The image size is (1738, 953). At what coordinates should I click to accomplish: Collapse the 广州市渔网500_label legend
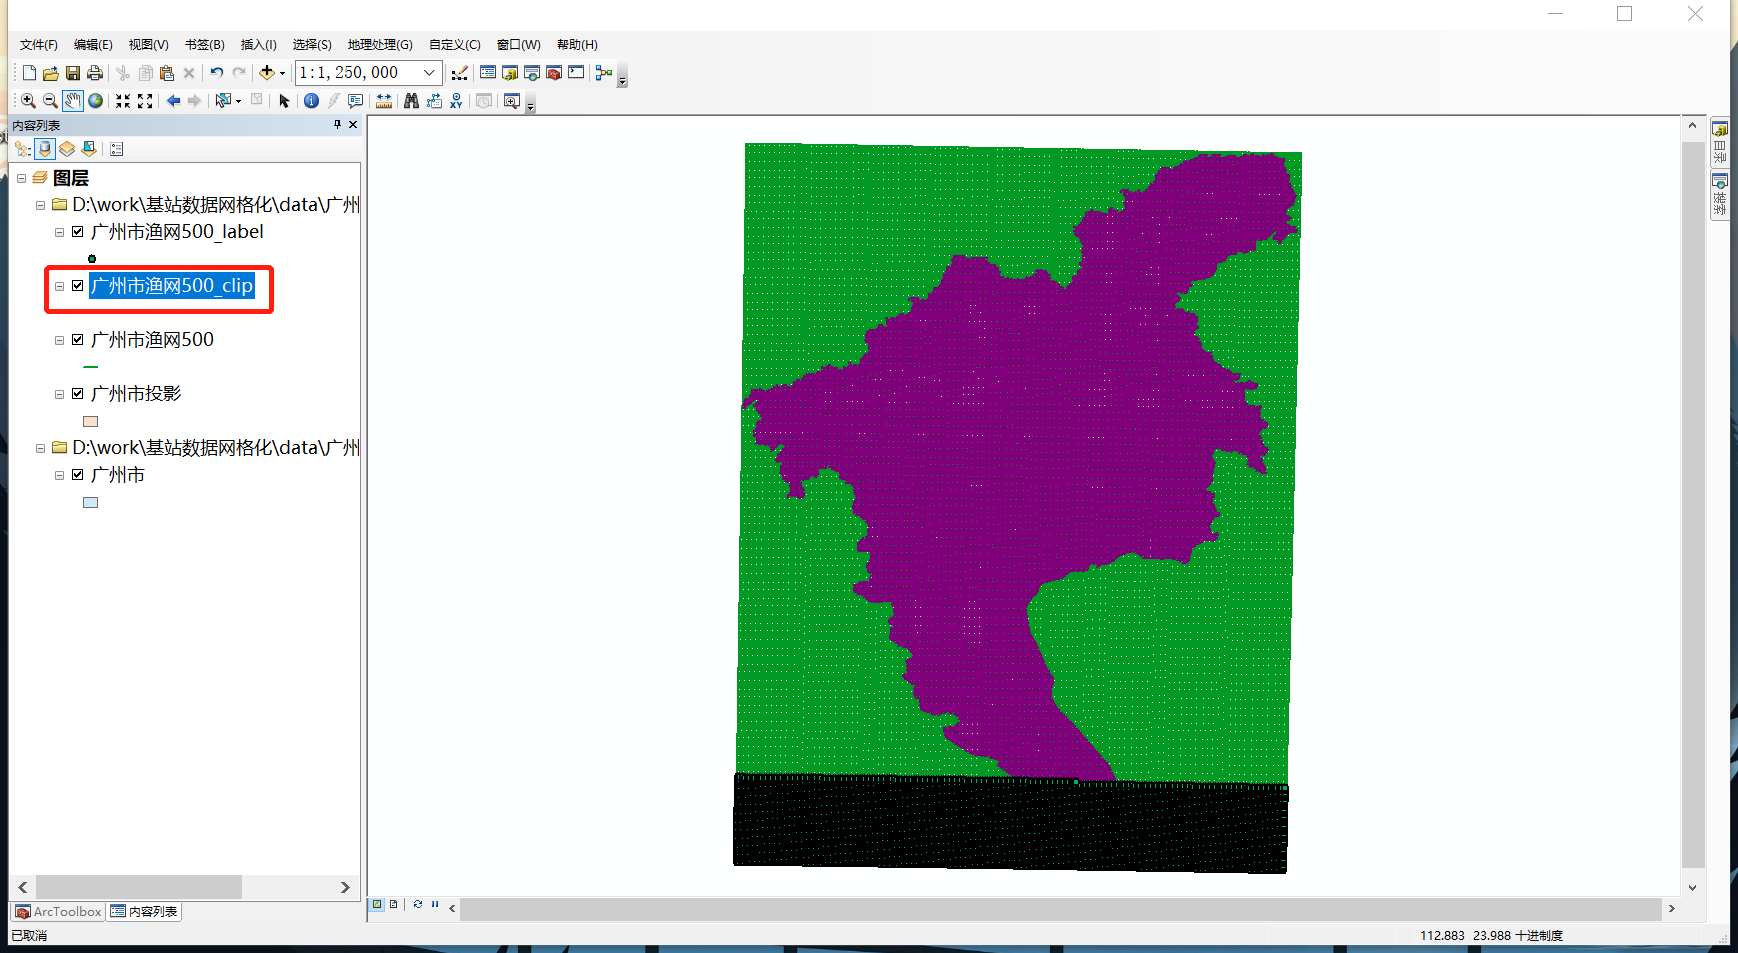tap(59, 232)
